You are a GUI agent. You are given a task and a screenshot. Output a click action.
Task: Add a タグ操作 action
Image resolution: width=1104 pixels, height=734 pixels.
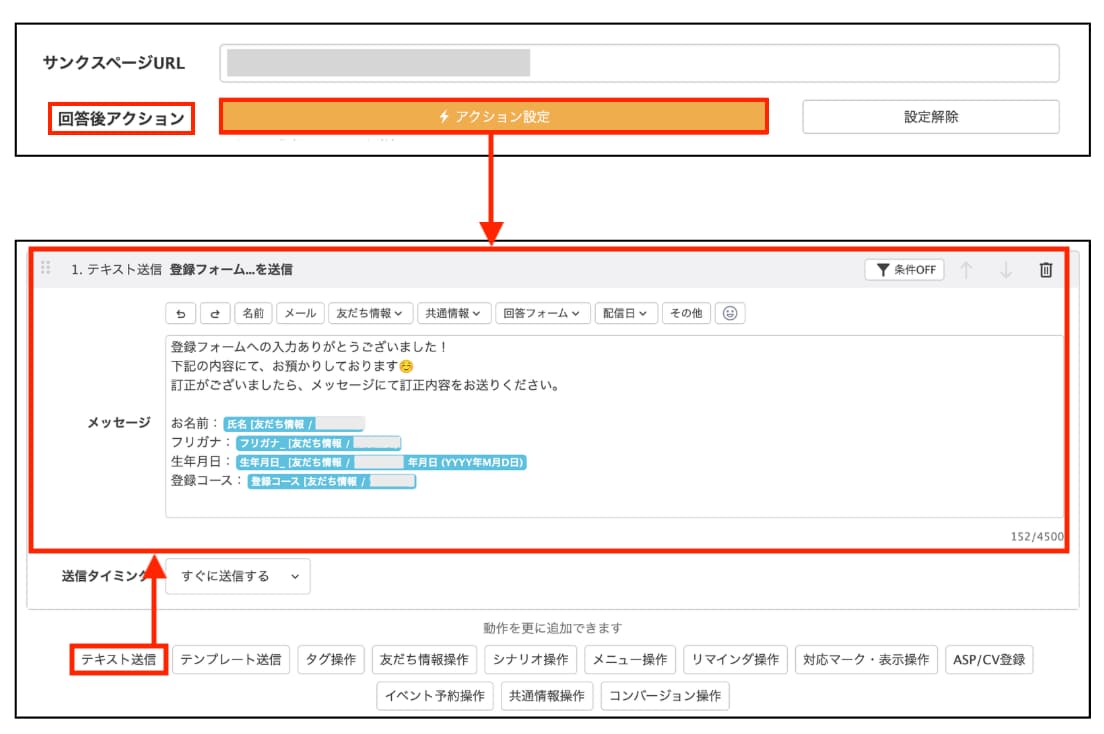[331, 659]
